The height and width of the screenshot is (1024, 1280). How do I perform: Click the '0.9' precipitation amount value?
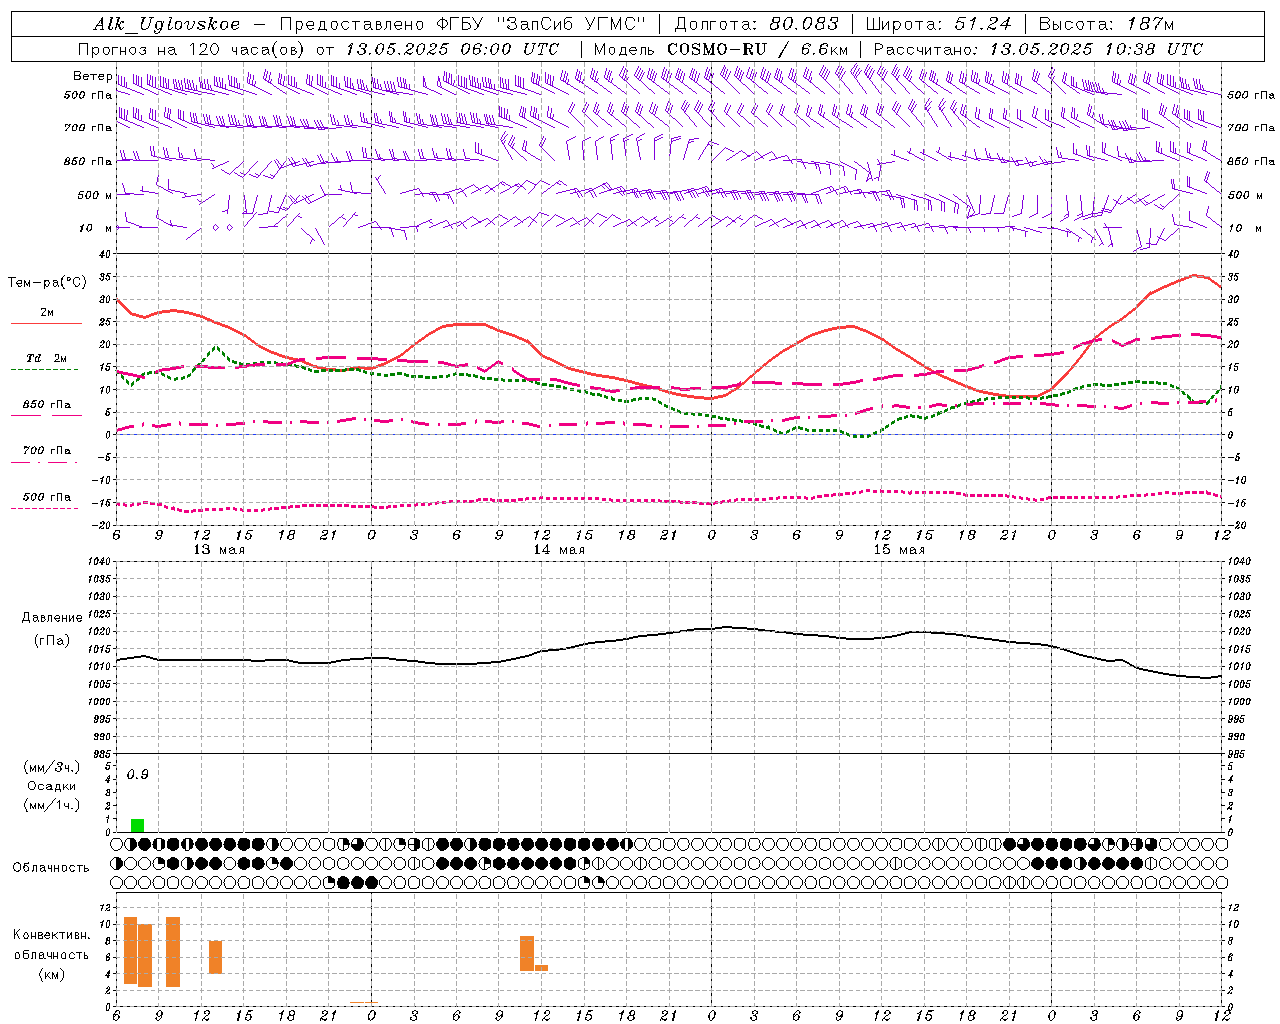coord(138,775)
